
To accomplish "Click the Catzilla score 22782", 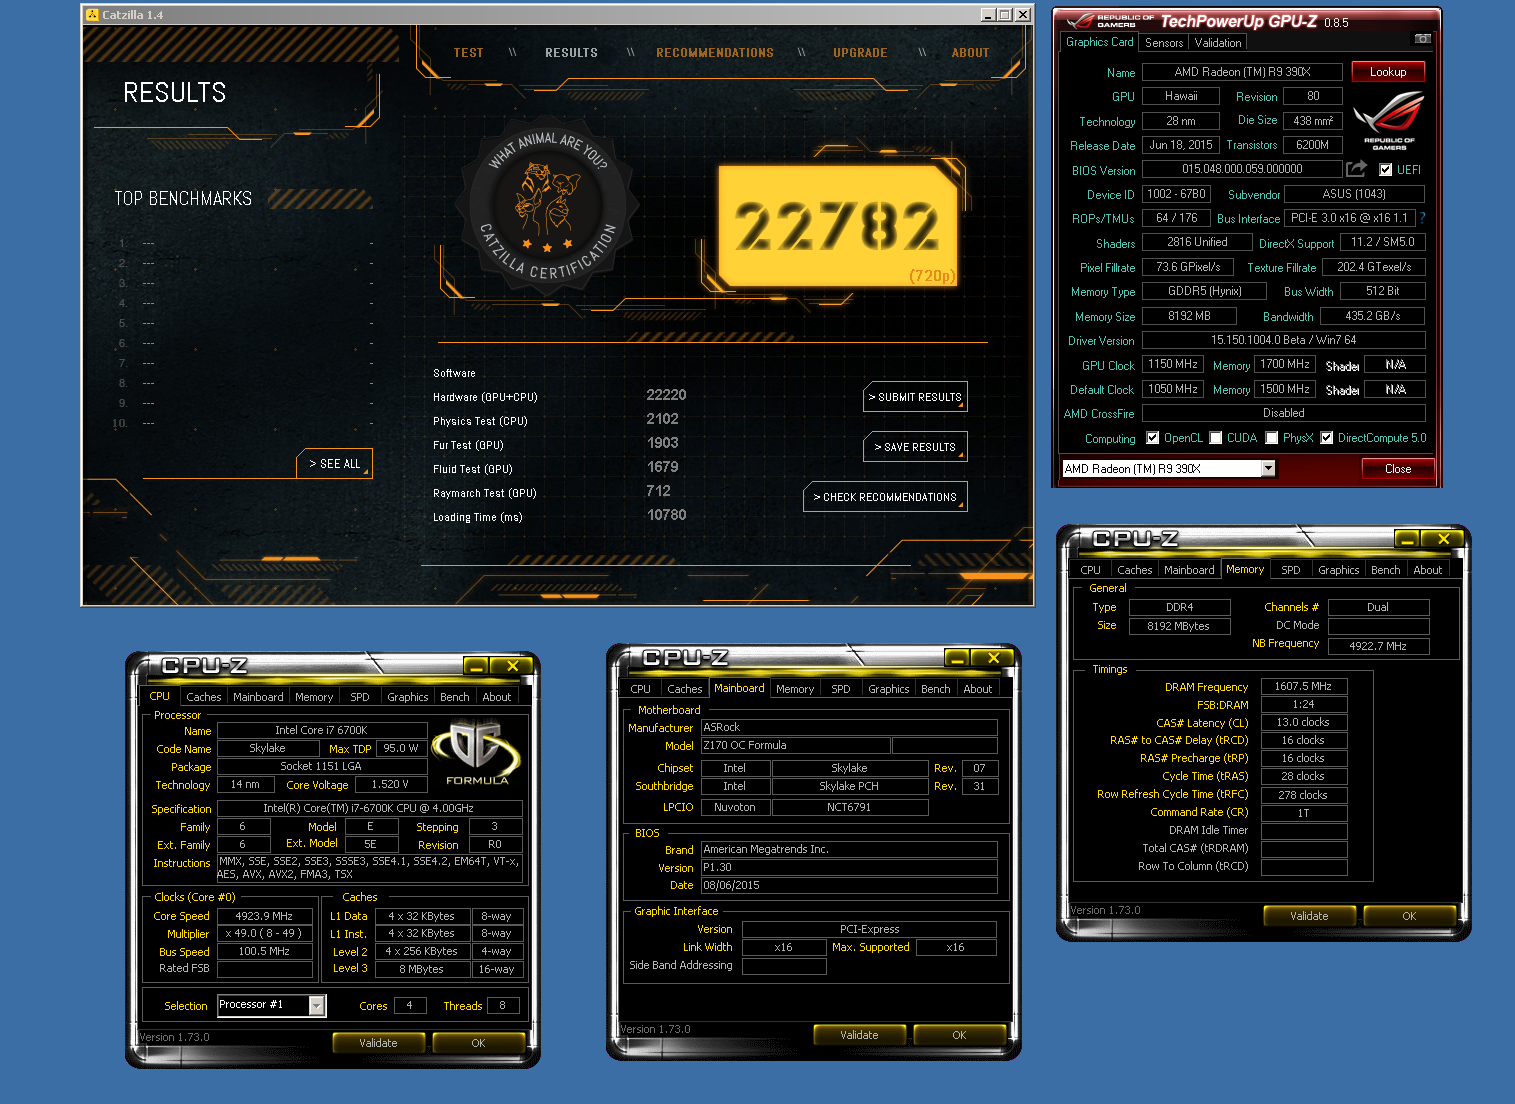I will coord(838,226).
